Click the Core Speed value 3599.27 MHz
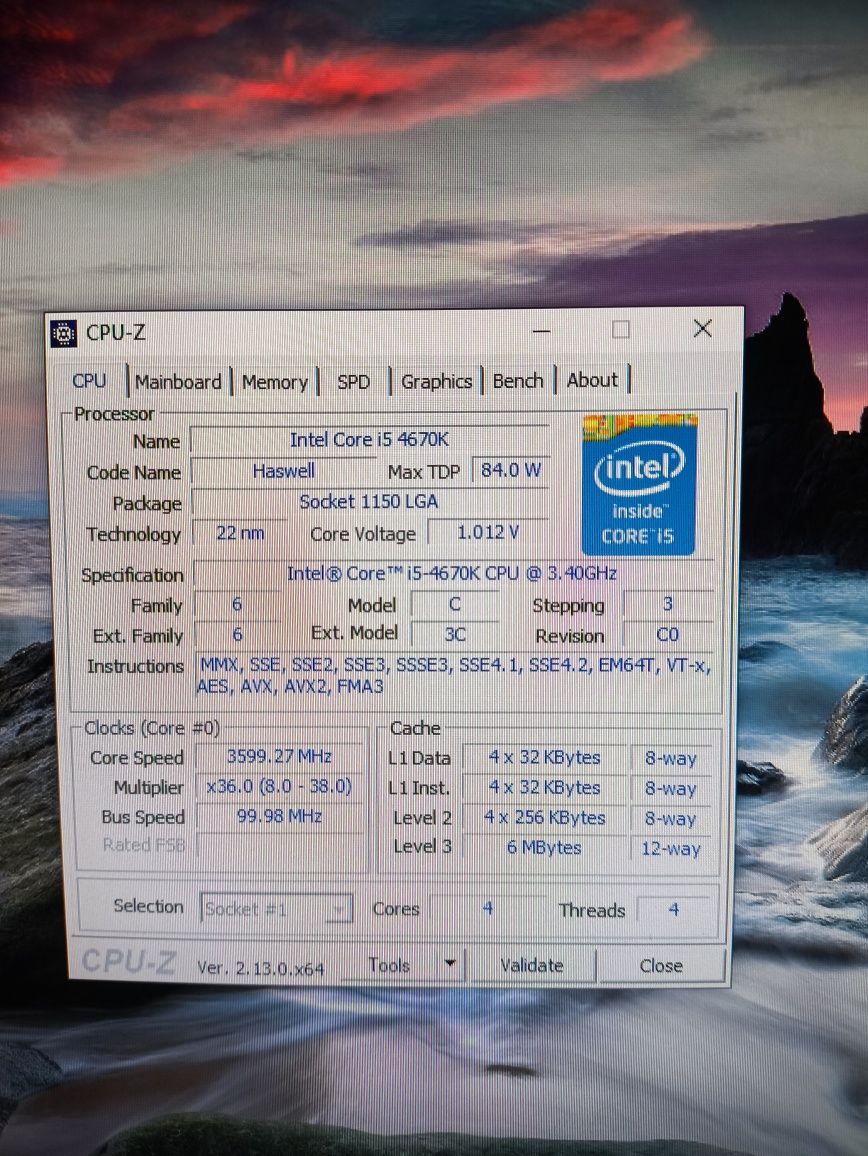Viewport: 868px width, 1156px height. click(280, 756)
